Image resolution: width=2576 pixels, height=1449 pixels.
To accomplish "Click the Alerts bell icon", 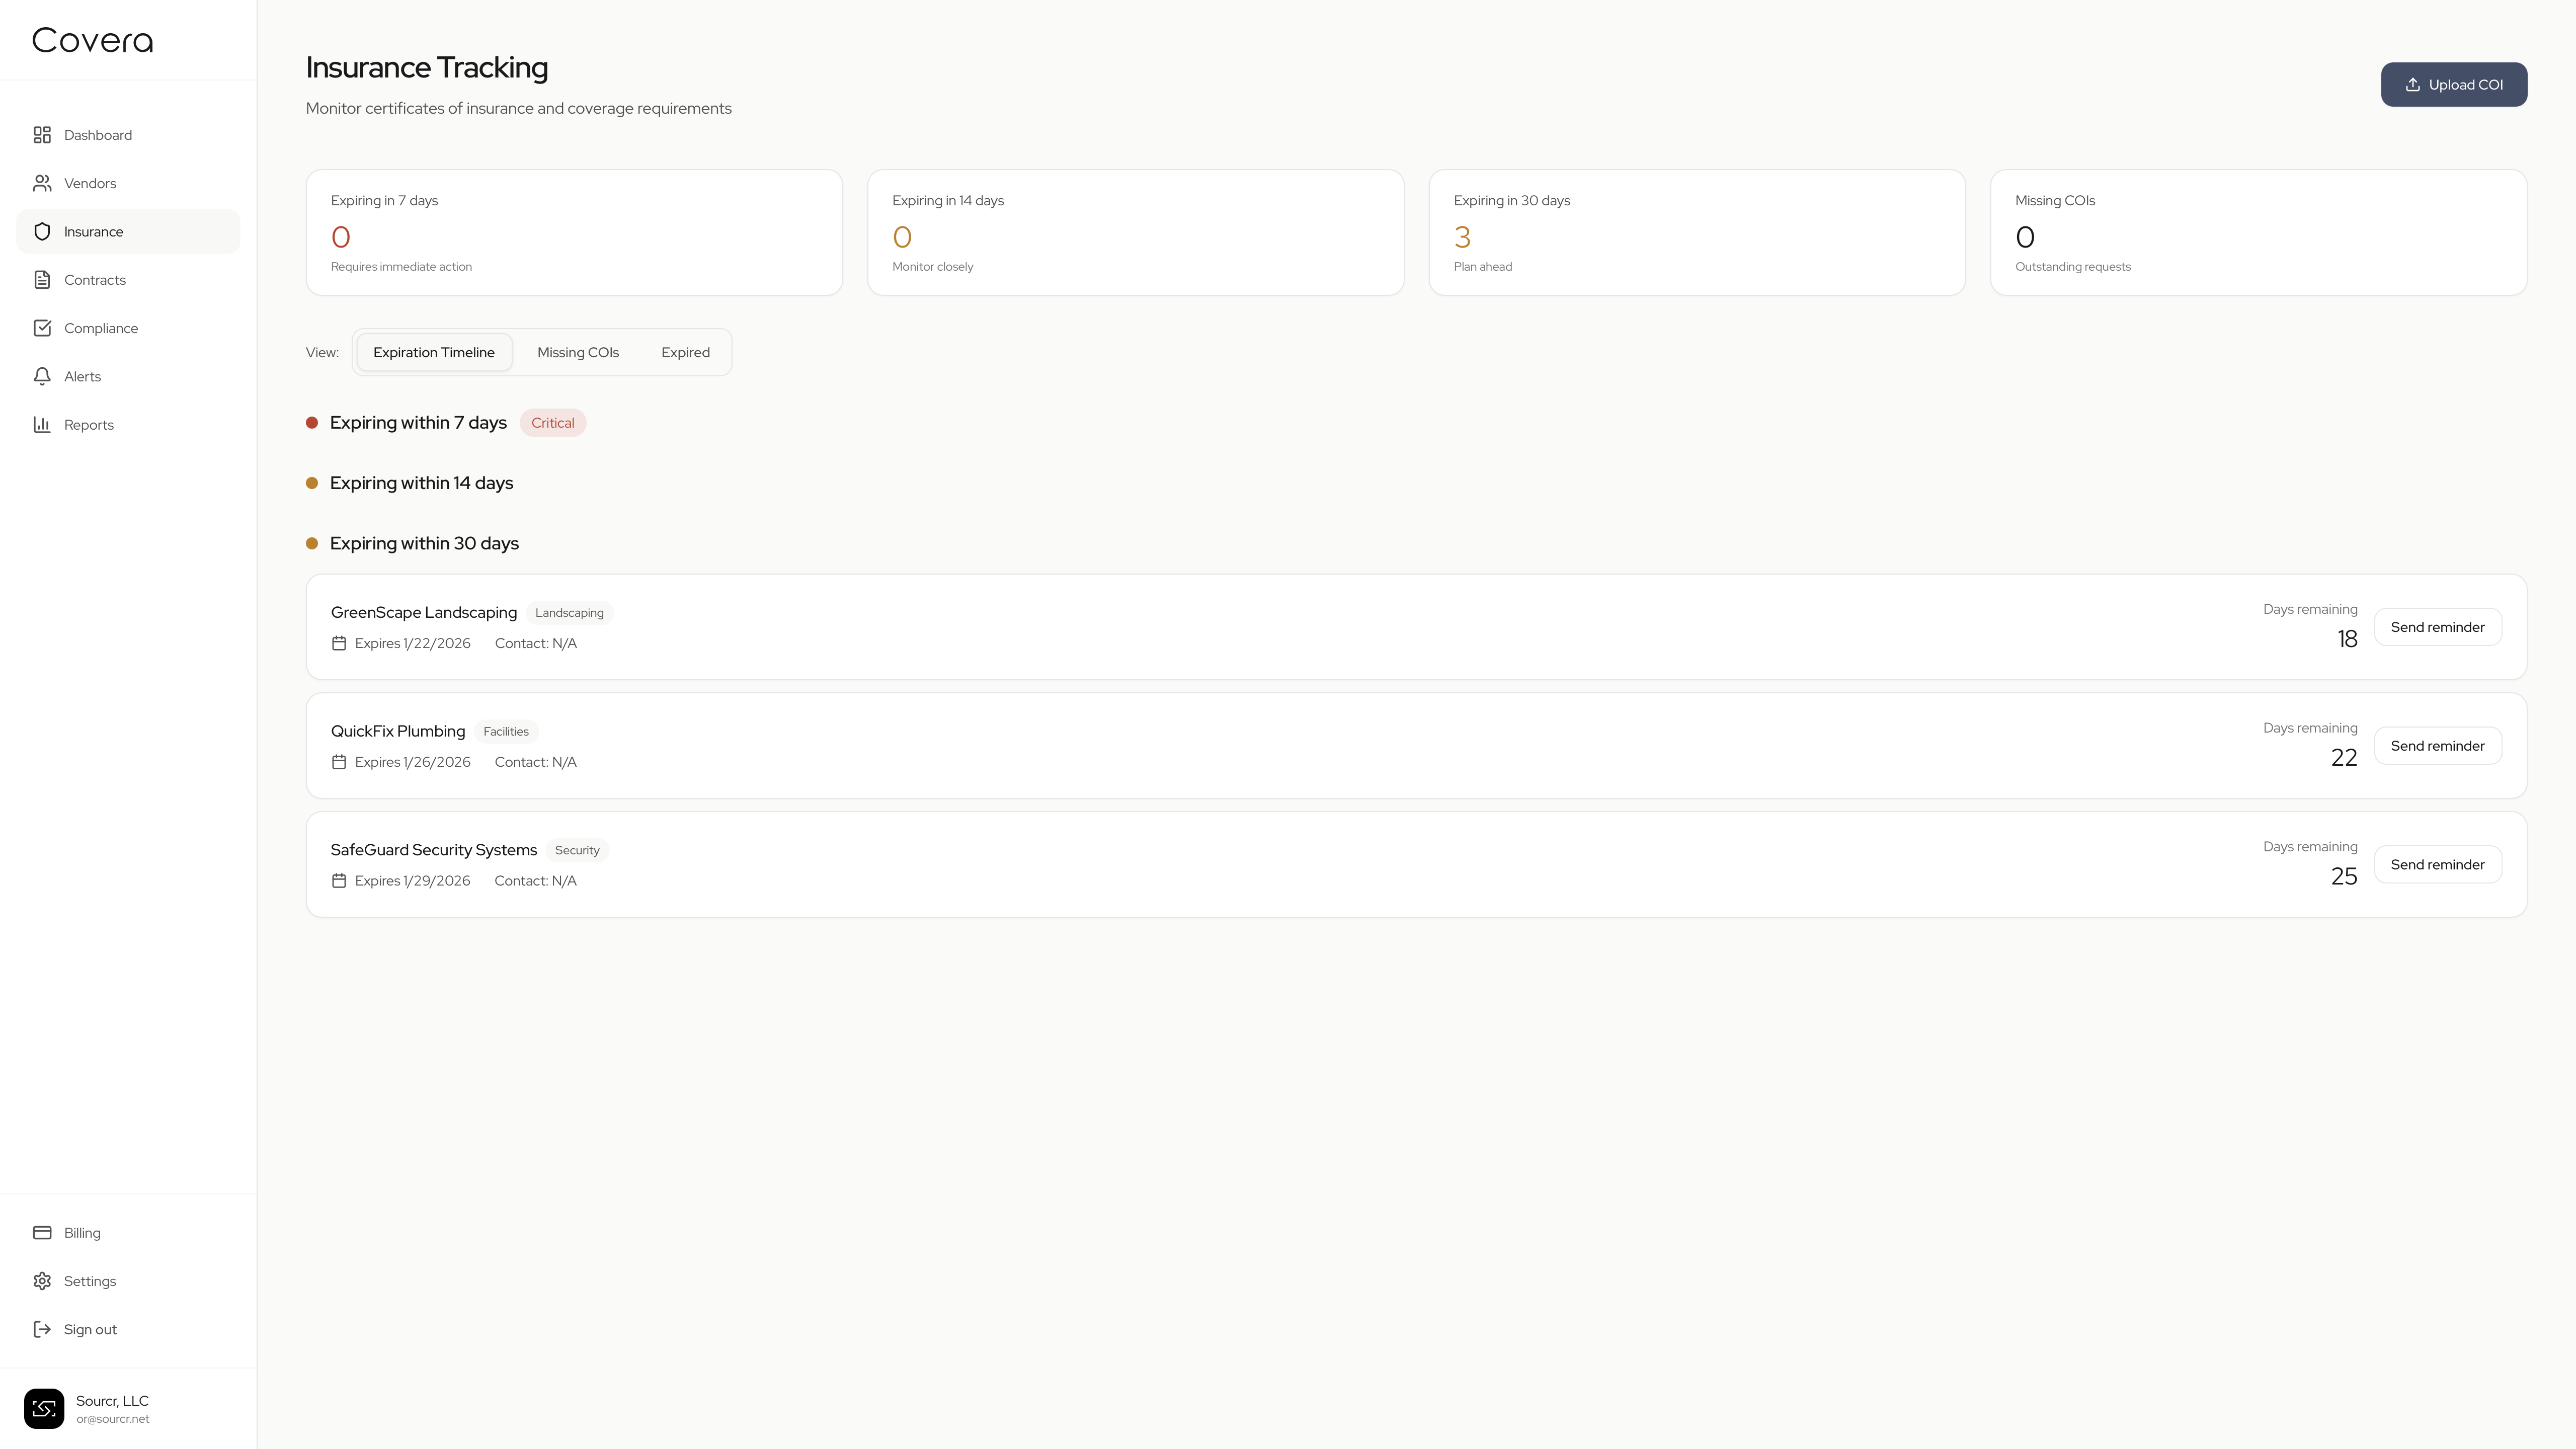I will tap(42, 376).
